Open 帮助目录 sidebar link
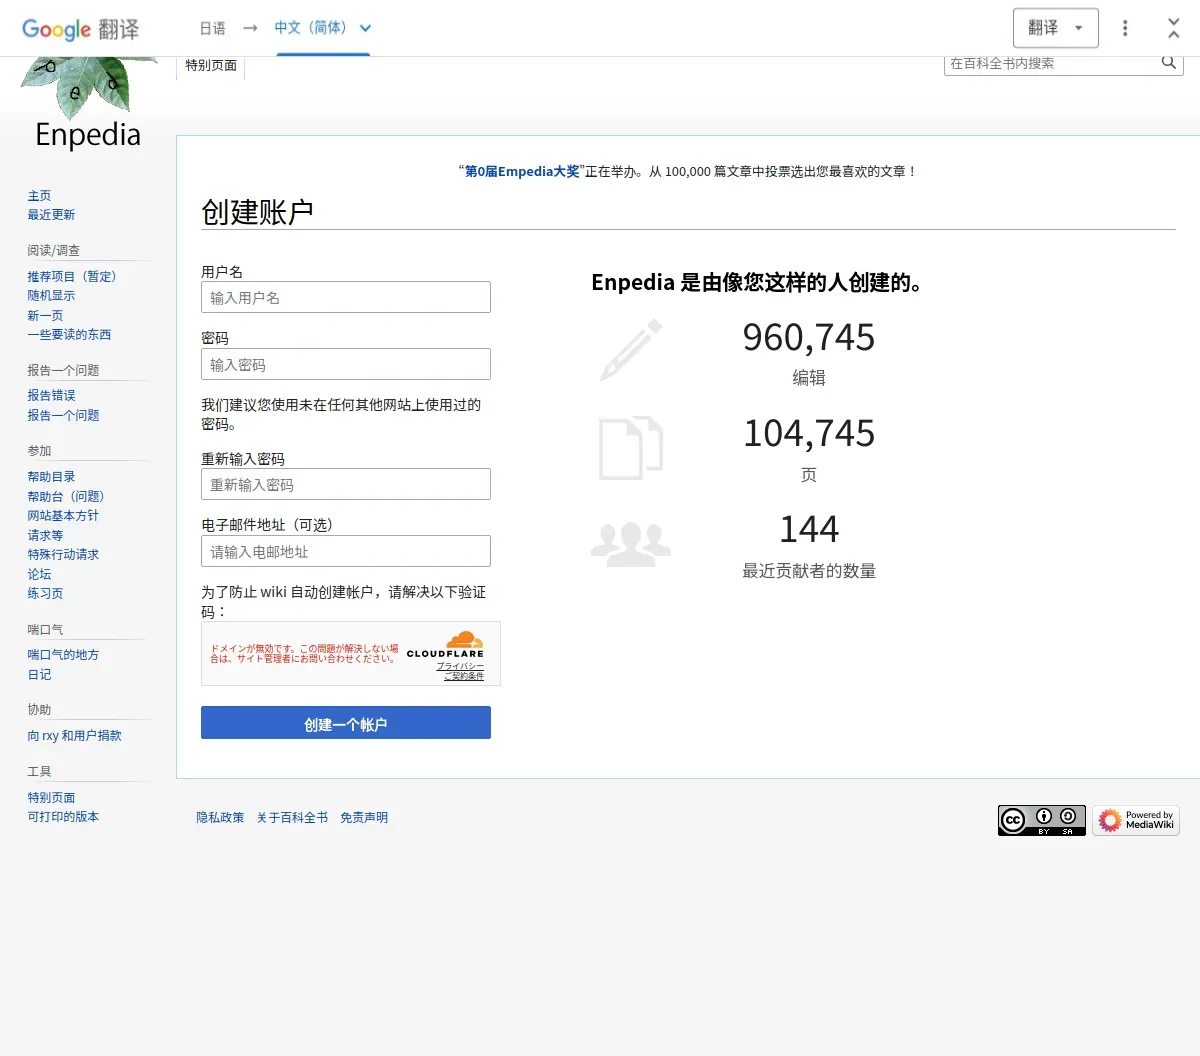The image size is (1200, 1056). [51, 477]
